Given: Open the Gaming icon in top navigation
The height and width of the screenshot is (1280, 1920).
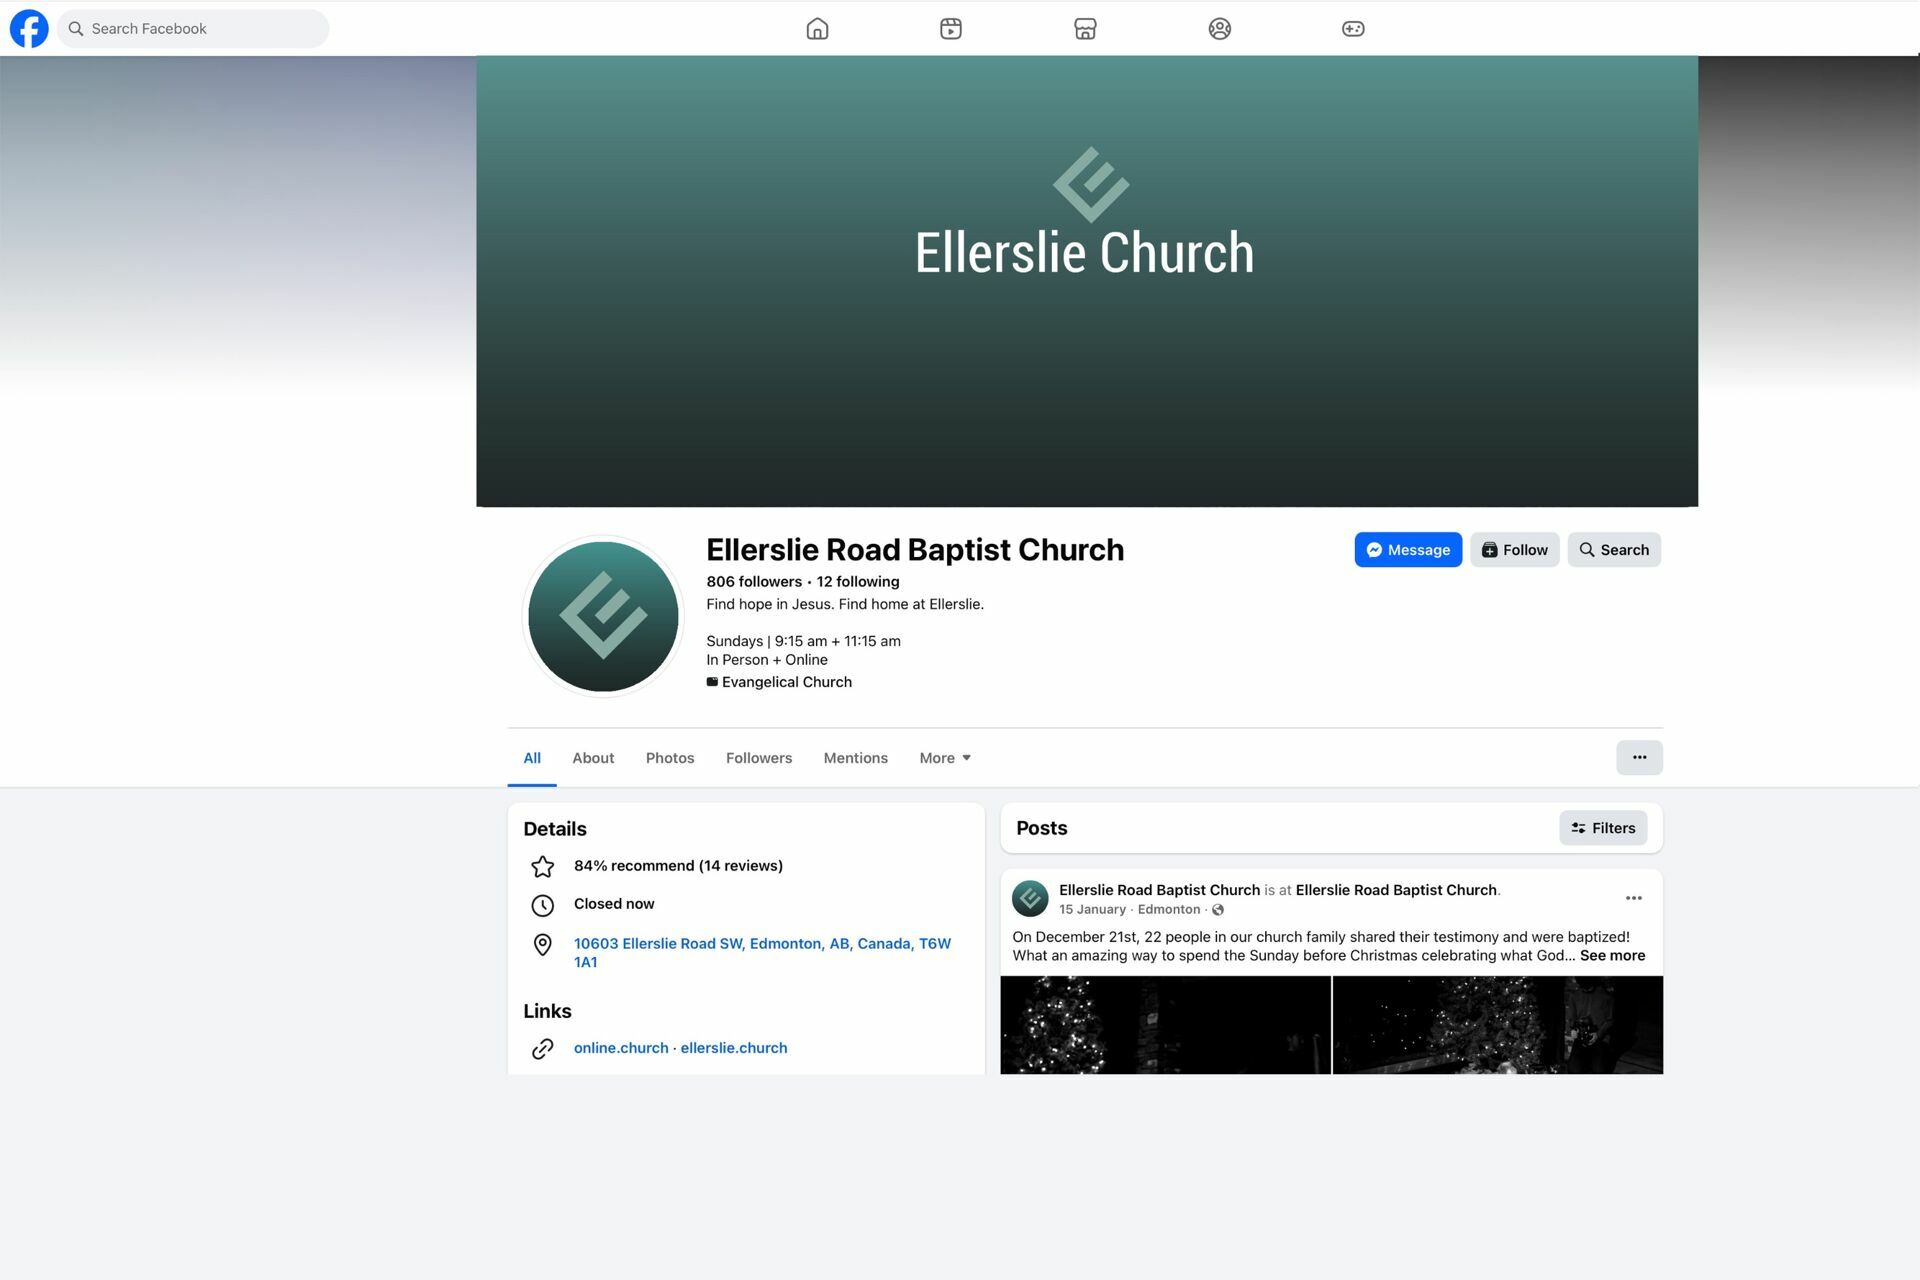Looking at the screenshot, I should pos(1353,28).
